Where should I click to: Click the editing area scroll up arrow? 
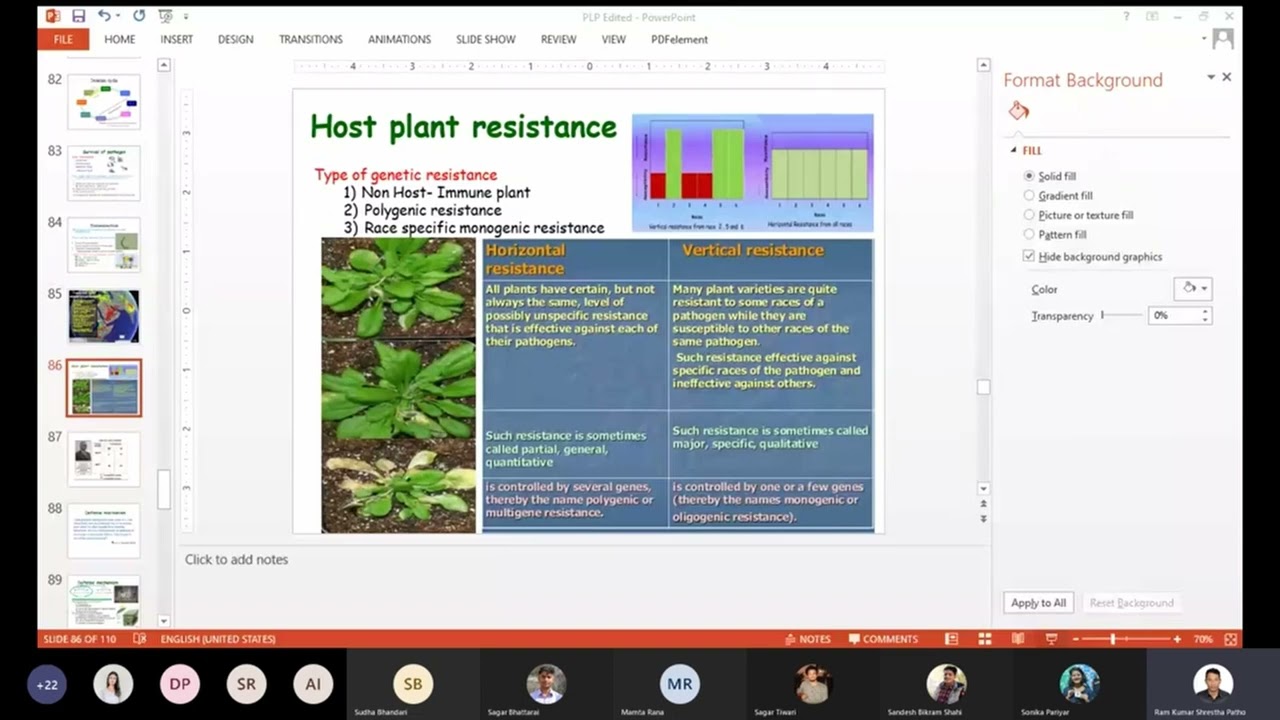[983, 65]
